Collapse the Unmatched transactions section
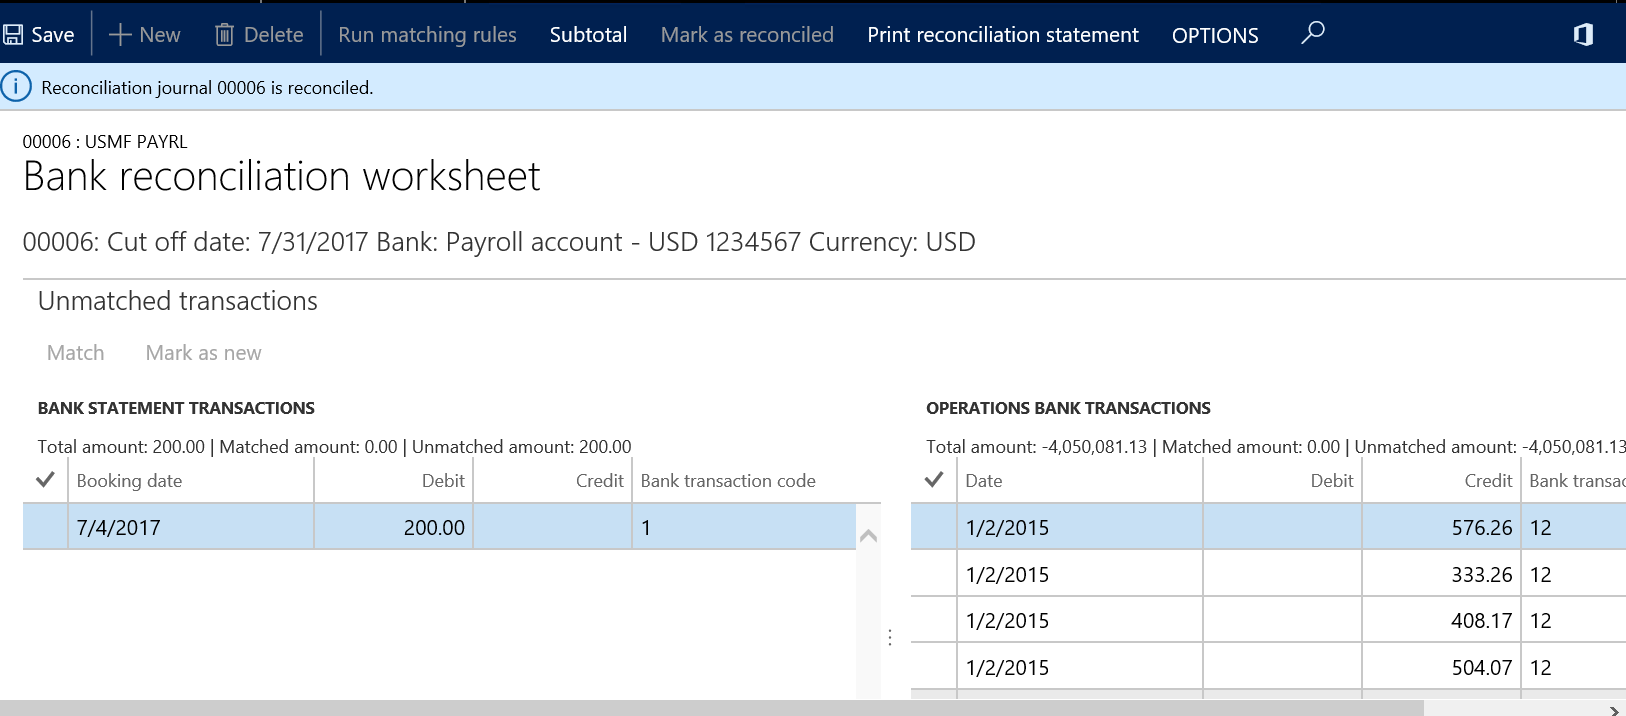Image resolution: width=1626 pixels, height=716 pixels. point(178,301)
